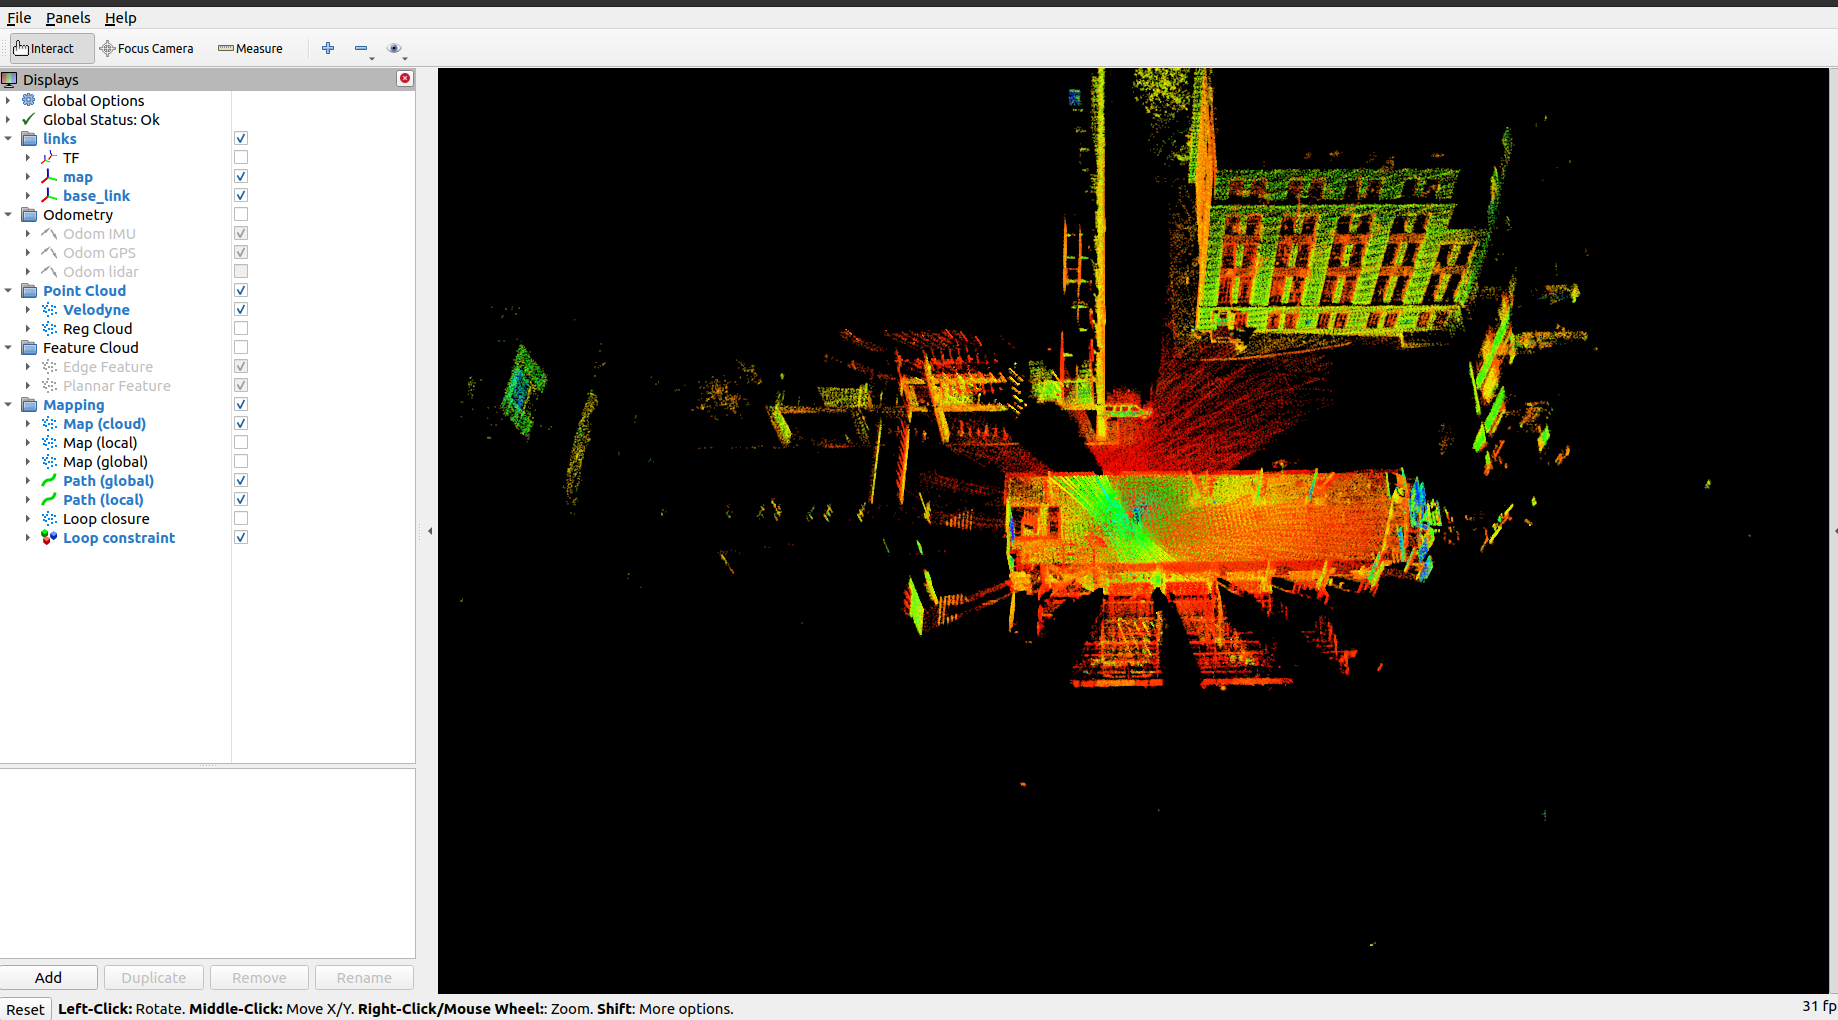Click the Reset button
This screenshot has width=1838, height=1020.
(x=25, y=1009)
